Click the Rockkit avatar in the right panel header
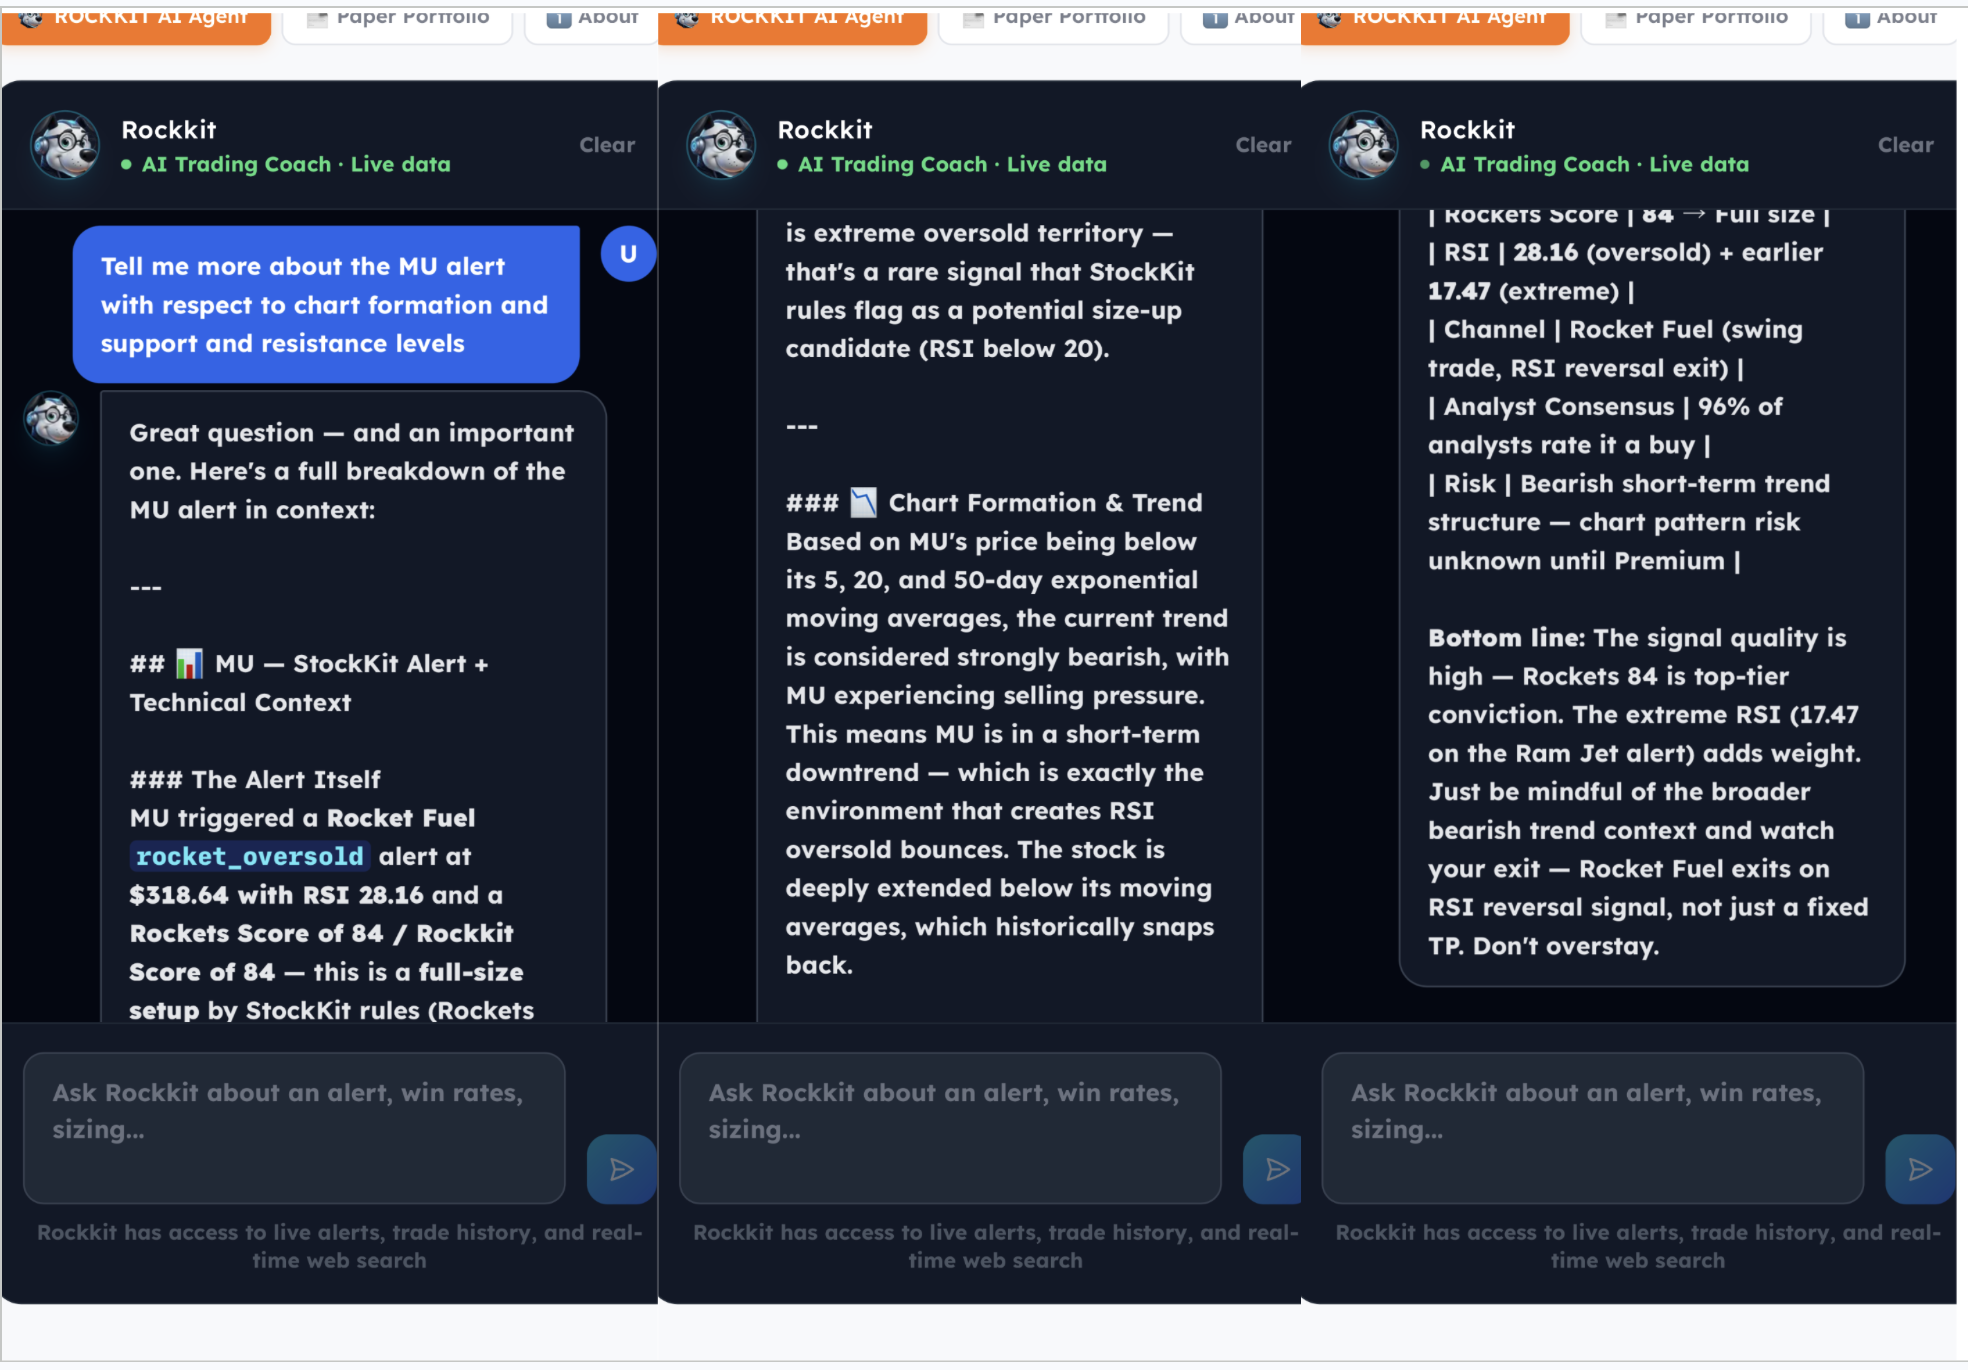The height and width of the screenshot is (1370, 1968). (x=1363, y=145)
